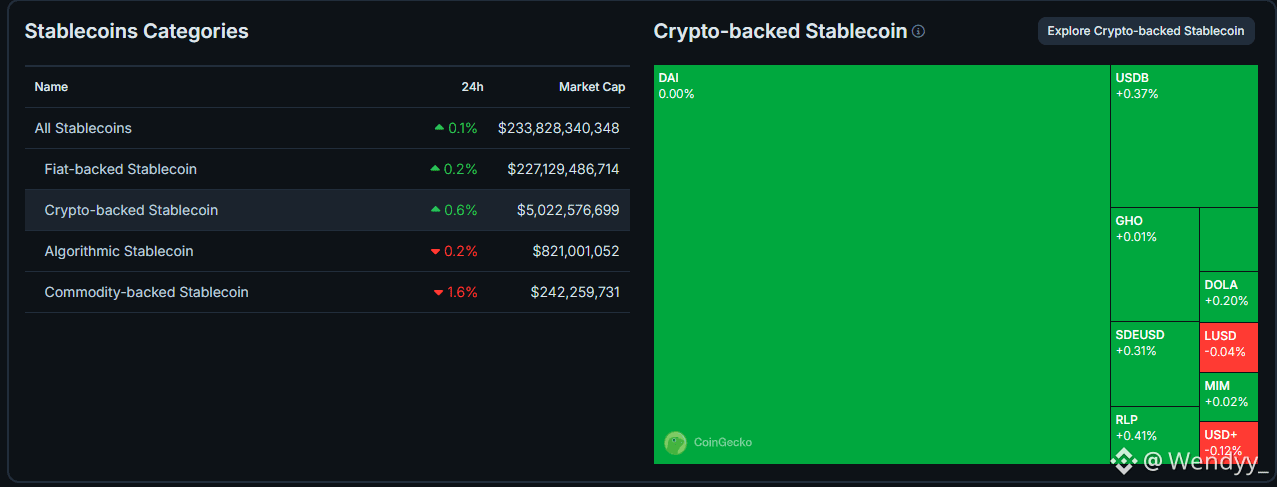Click the green up arrow in Fiat-backed row

[435, 169]
